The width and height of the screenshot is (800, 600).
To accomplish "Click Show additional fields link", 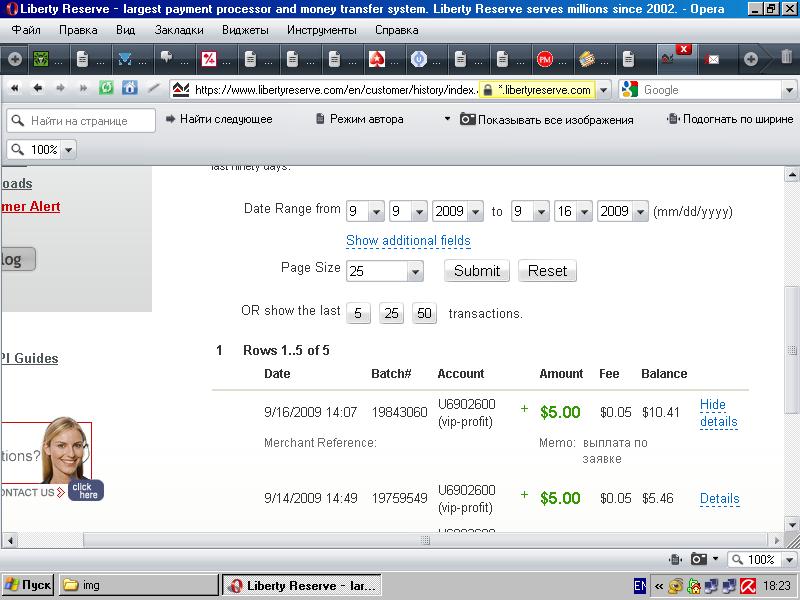I will click(408, 240).
